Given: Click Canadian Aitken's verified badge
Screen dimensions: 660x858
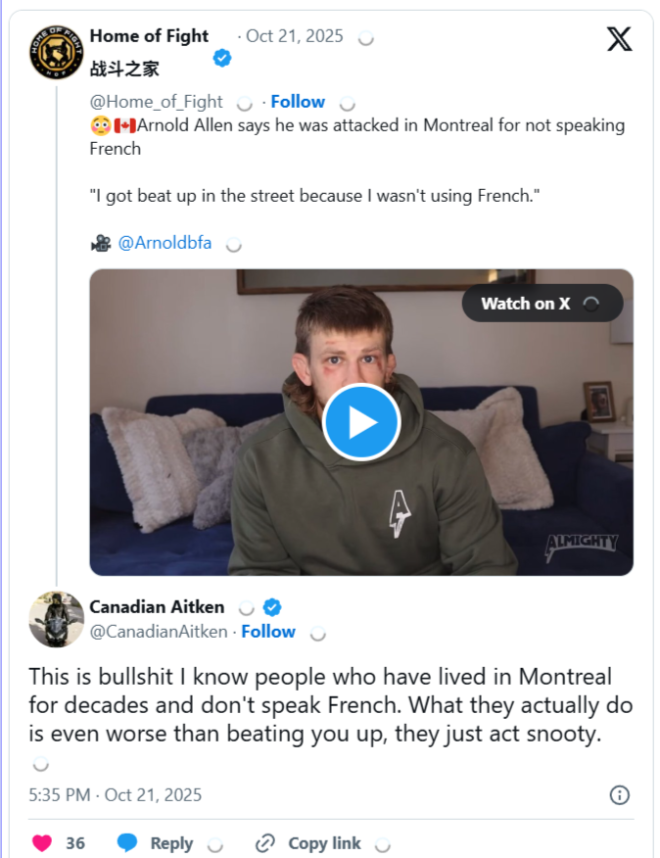Looking at the screenshot, I should [272, 607].
